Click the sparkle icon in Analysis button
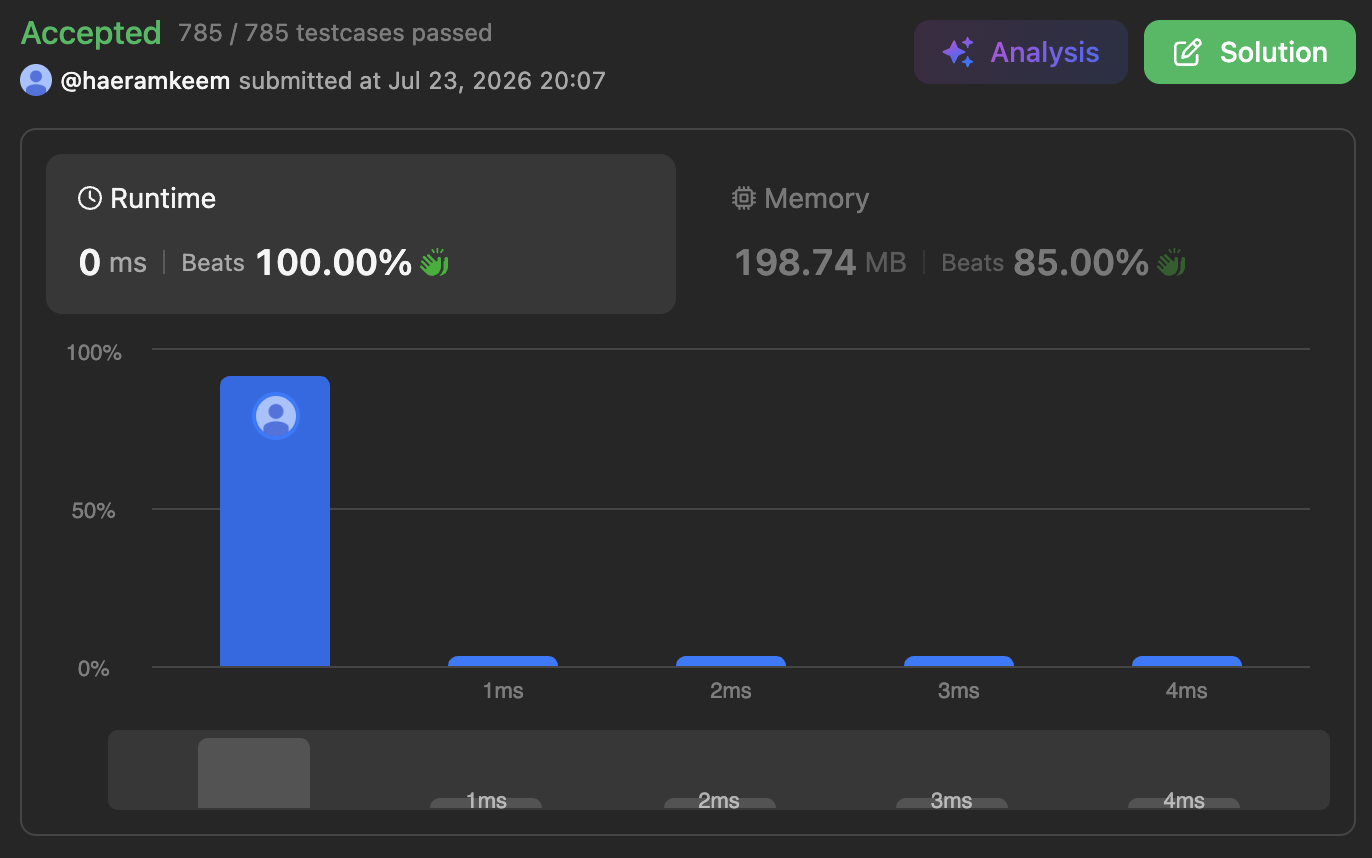 tap(958, 52)
